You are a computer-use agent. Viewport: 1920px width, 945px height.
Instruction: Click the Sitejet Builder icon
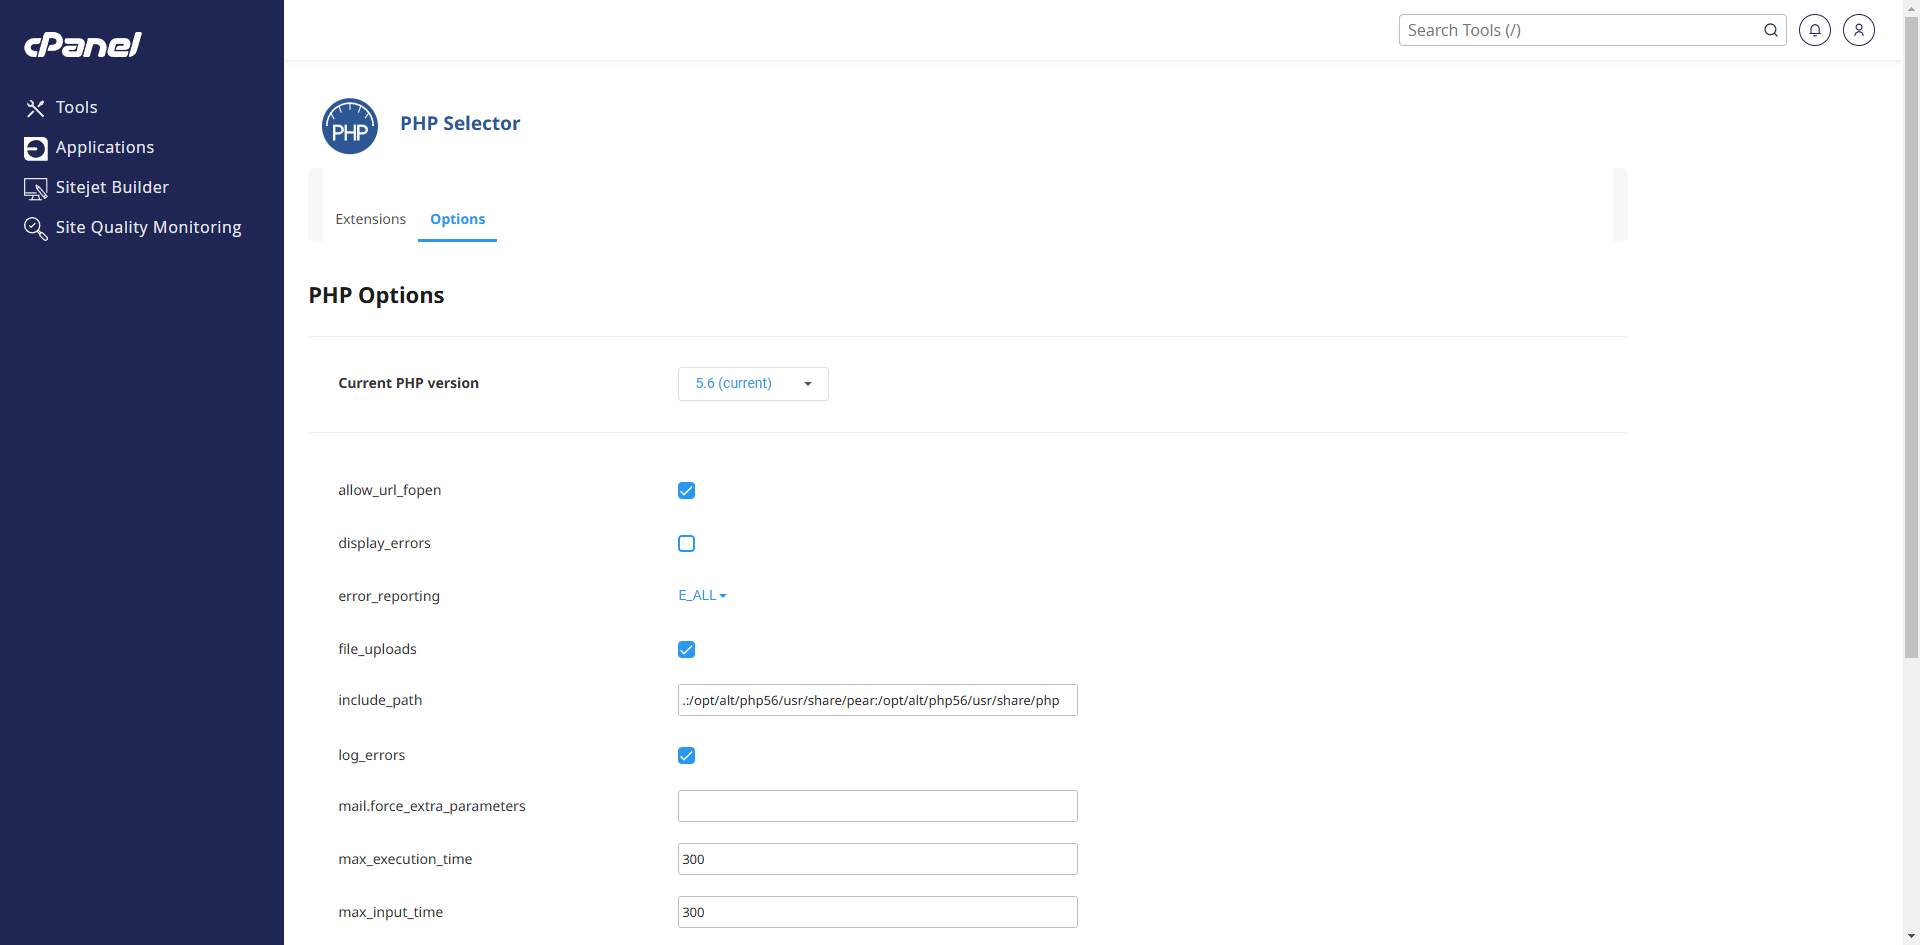[x=36, y=188]
